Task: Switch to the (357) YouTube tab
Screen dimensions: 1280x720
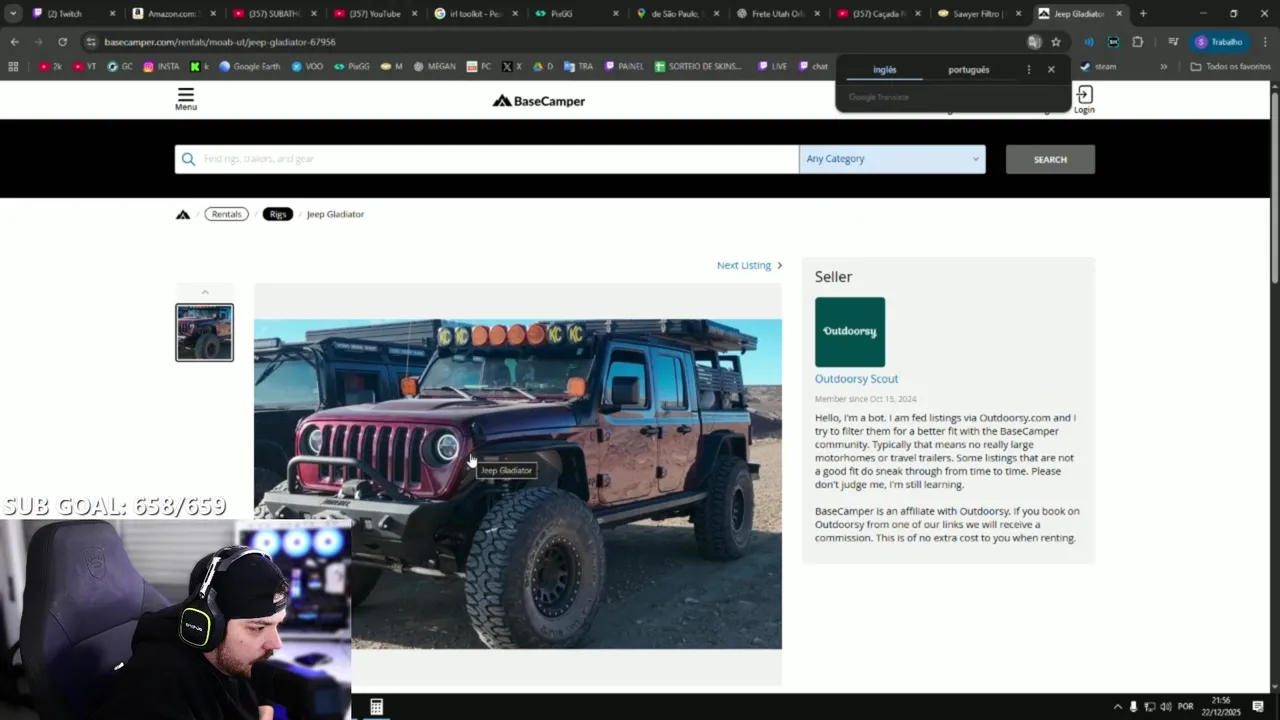Action: [x=374, y=14]
